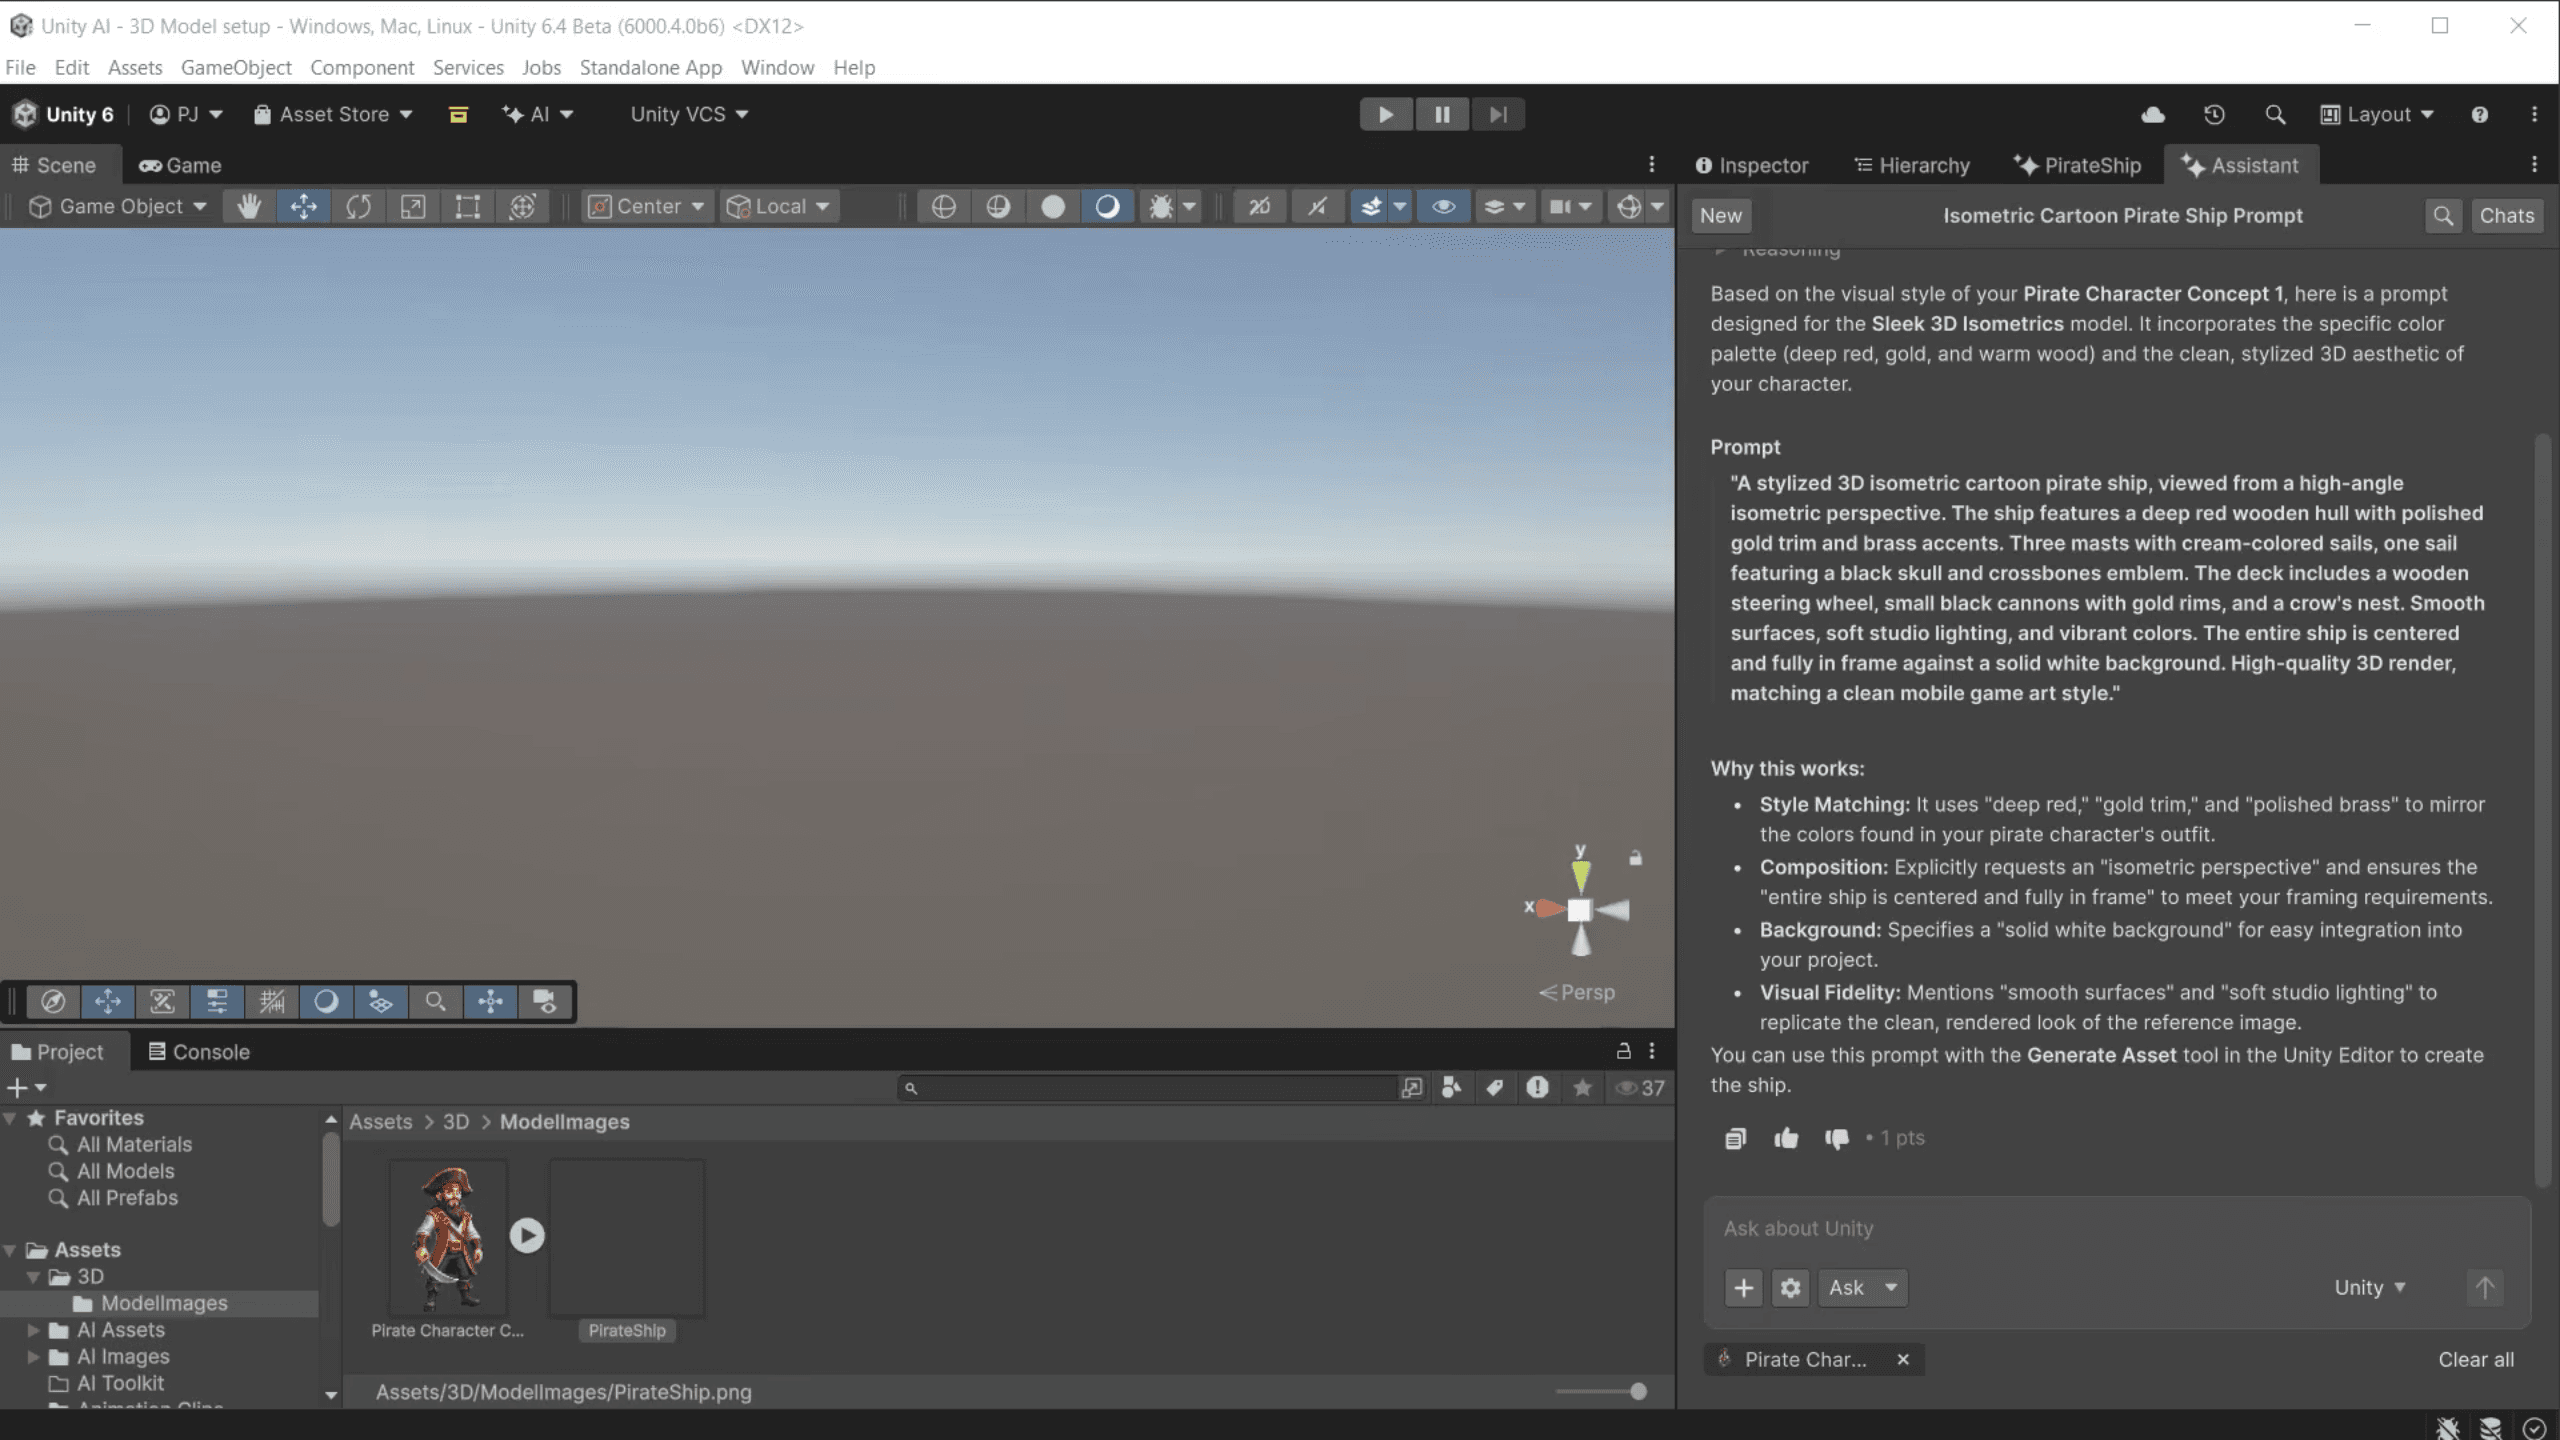Switch to the Game tab
Screen dimensions: 2560x1440
point(180,165)
